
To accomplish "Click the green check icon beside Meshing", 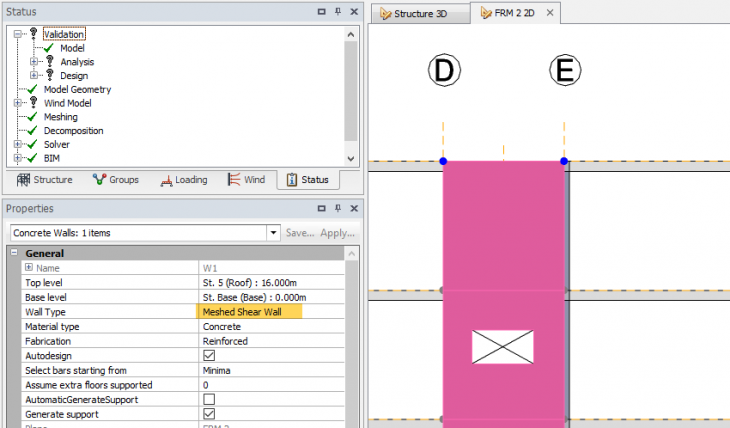I will 33,117.
